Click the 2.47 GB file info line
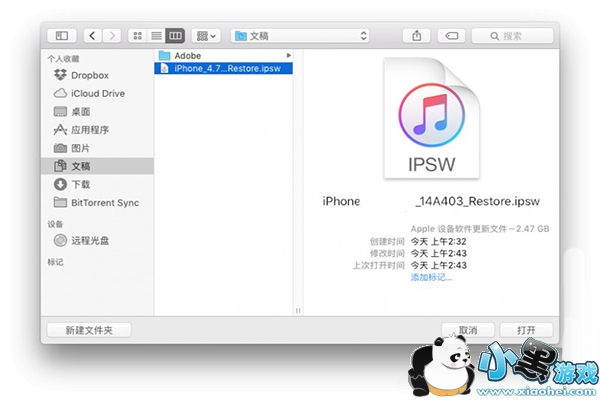 [x=480, y=229]
